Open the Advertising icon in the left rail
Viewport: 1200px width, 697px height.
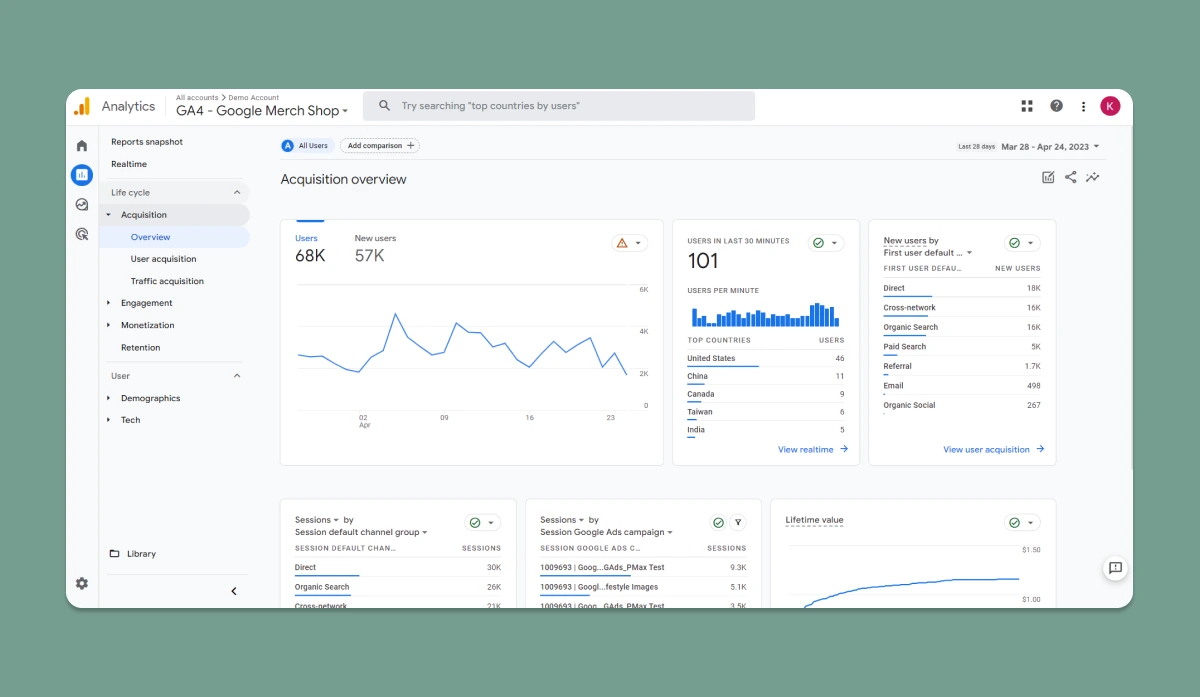(82, 234)
